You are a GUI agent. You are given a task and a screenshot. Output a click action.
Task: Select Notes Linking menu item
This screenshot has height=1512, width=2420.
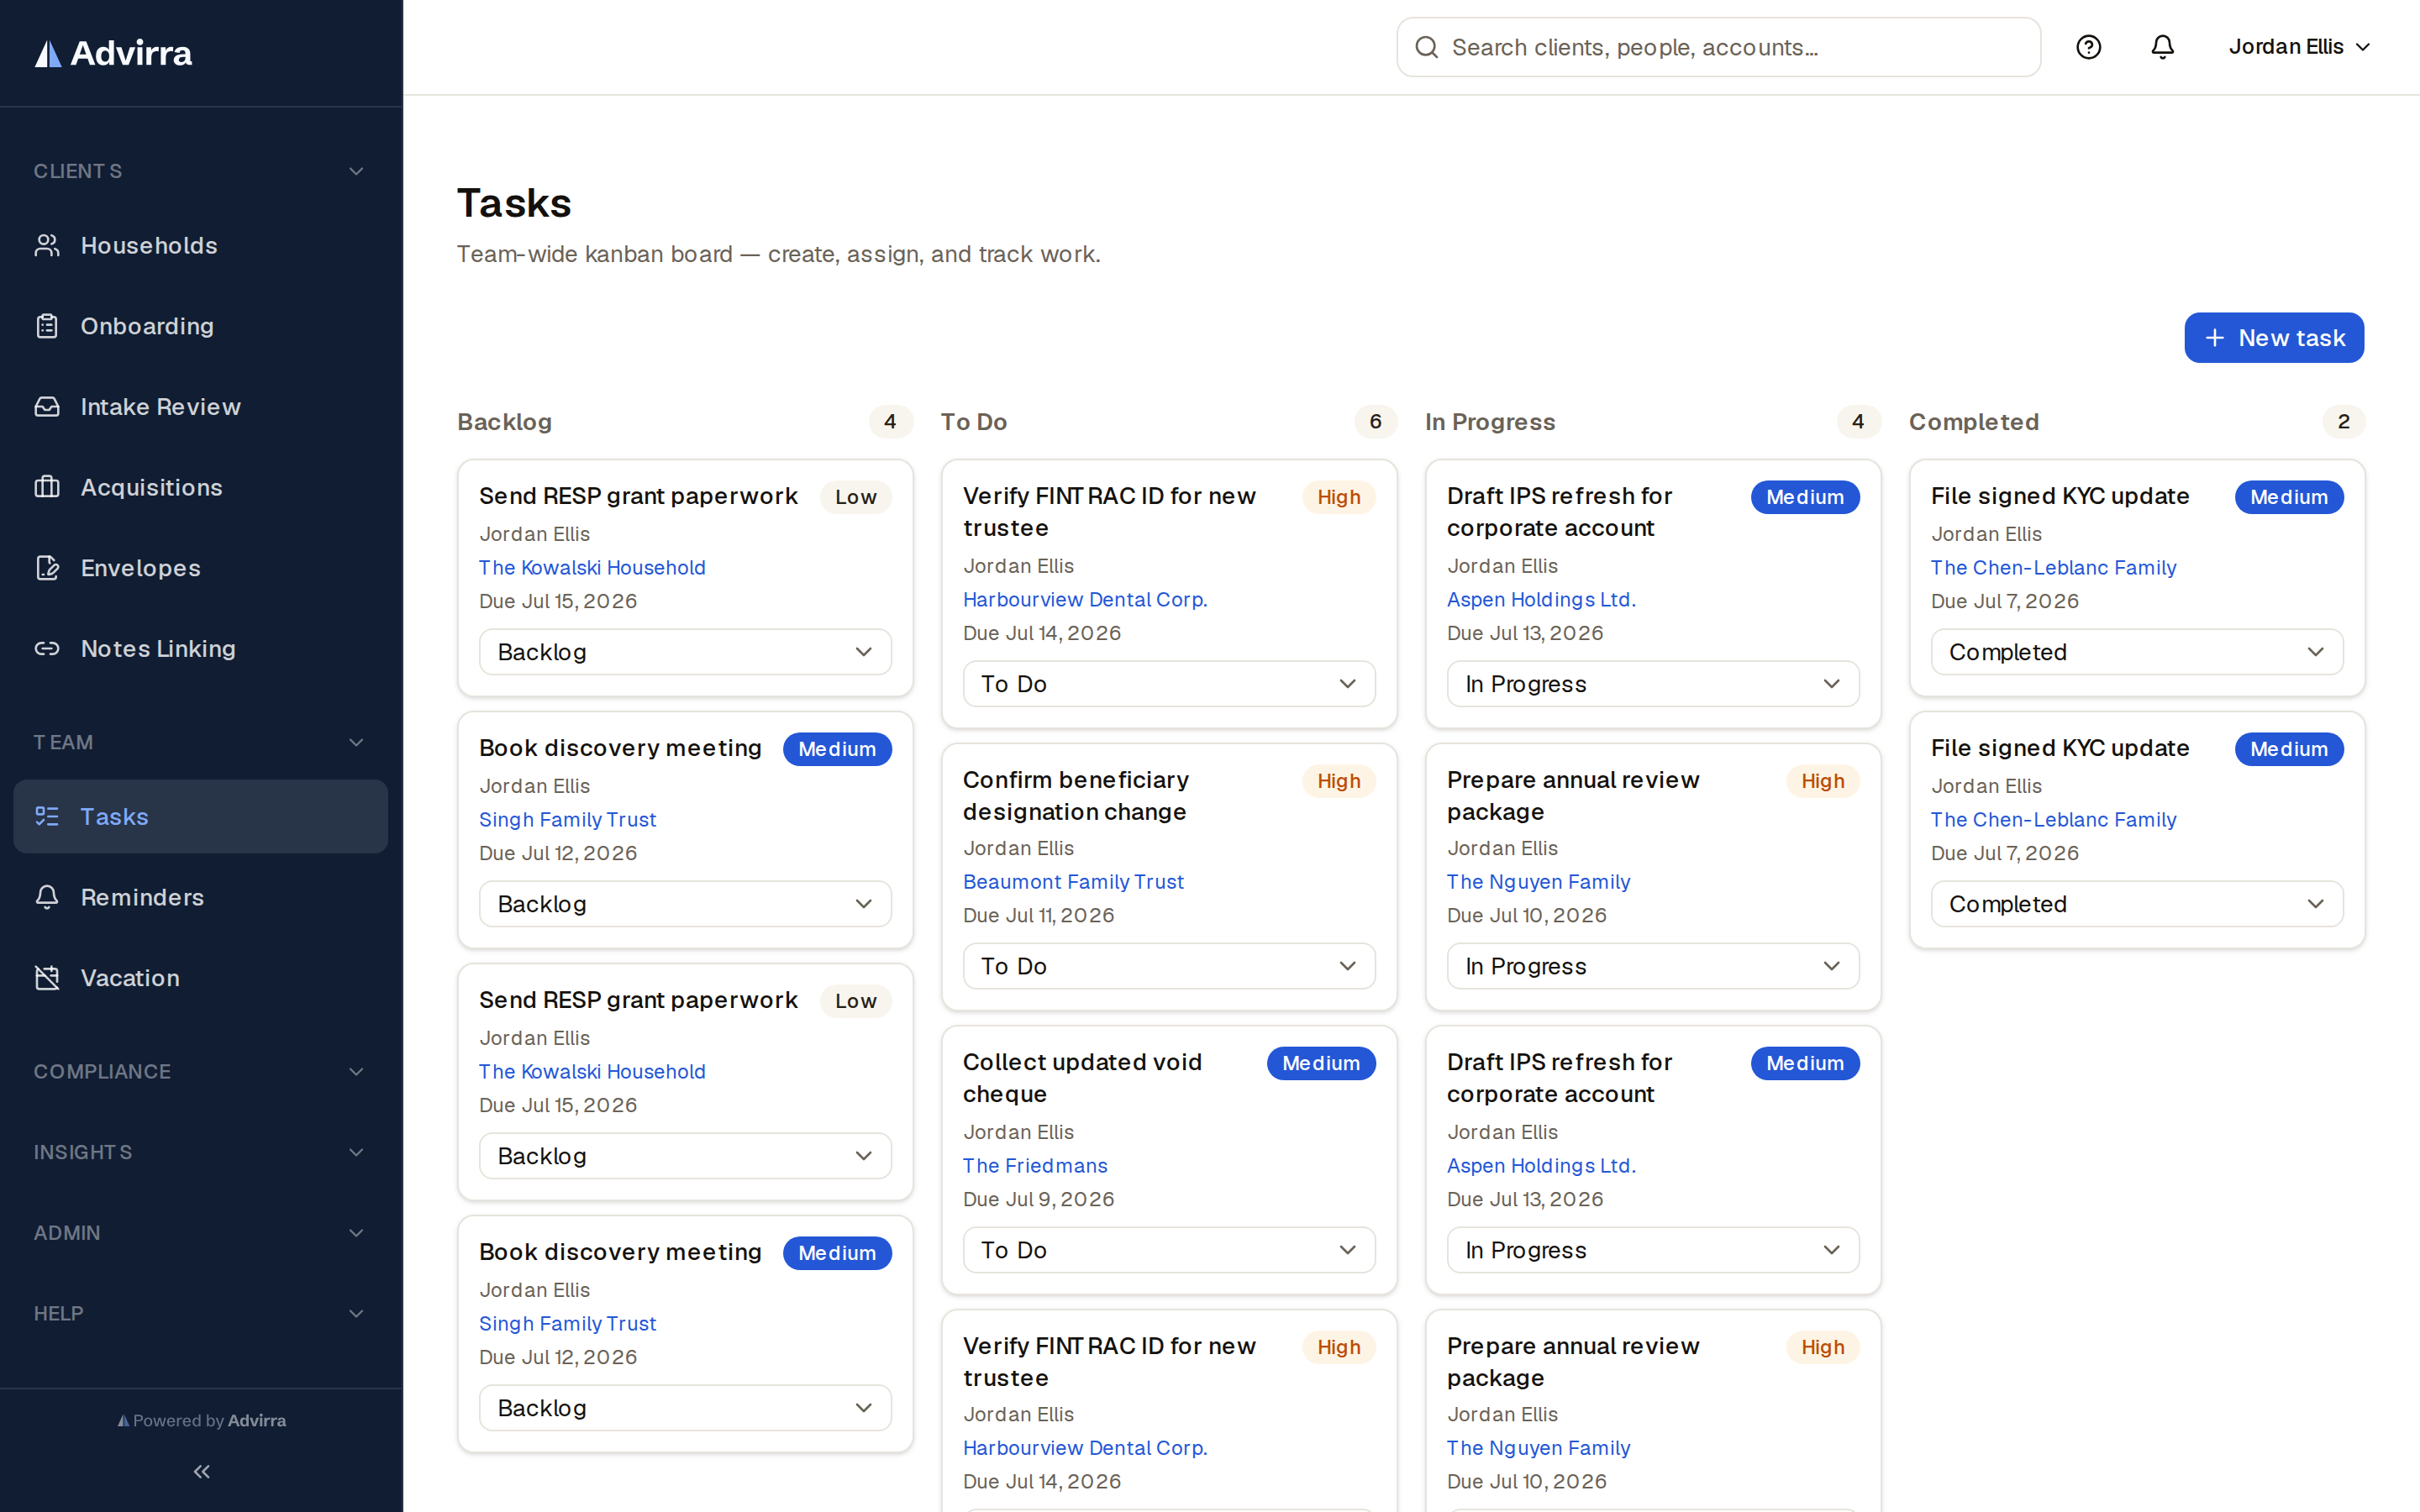[x=201, y=649]
